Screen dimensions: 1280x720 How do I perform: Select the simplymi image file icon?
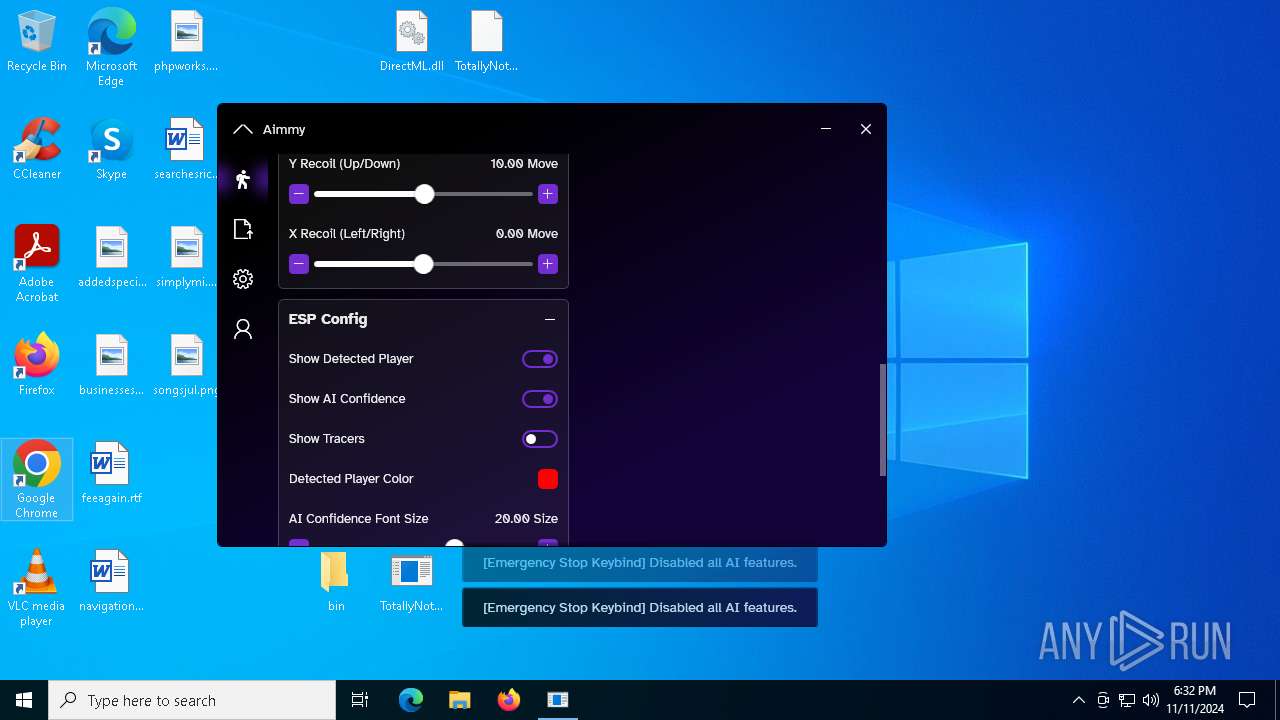click(x=186, y=258)
